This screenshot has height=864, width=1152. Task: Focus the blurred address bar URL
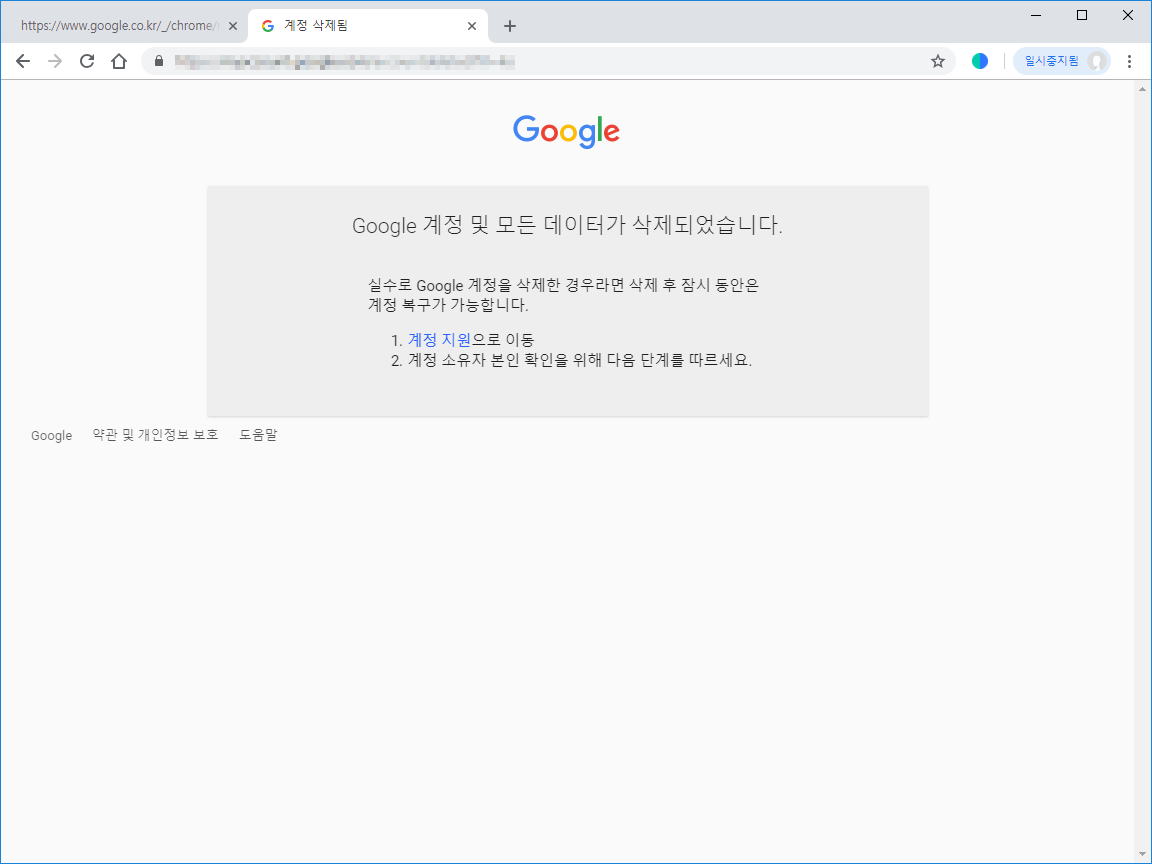(345, 61)
